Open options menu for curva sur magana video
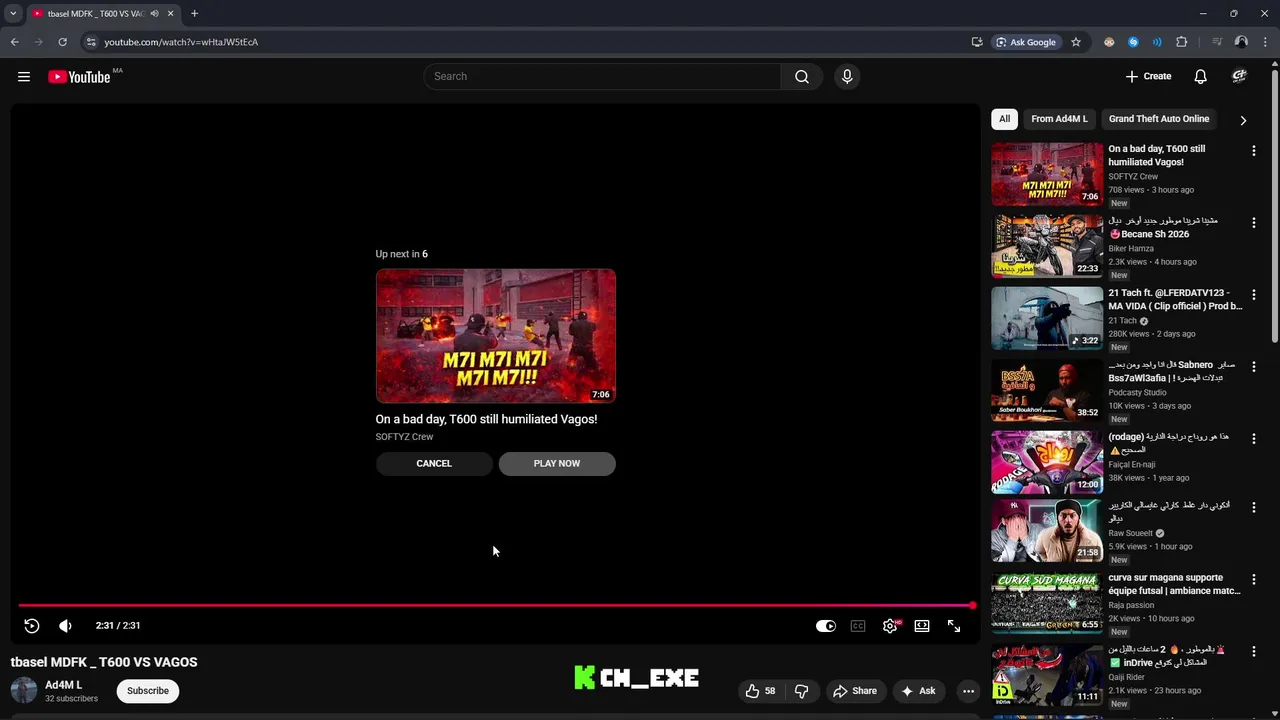This screenshot has width=1280, height=720. point(1253,580)
